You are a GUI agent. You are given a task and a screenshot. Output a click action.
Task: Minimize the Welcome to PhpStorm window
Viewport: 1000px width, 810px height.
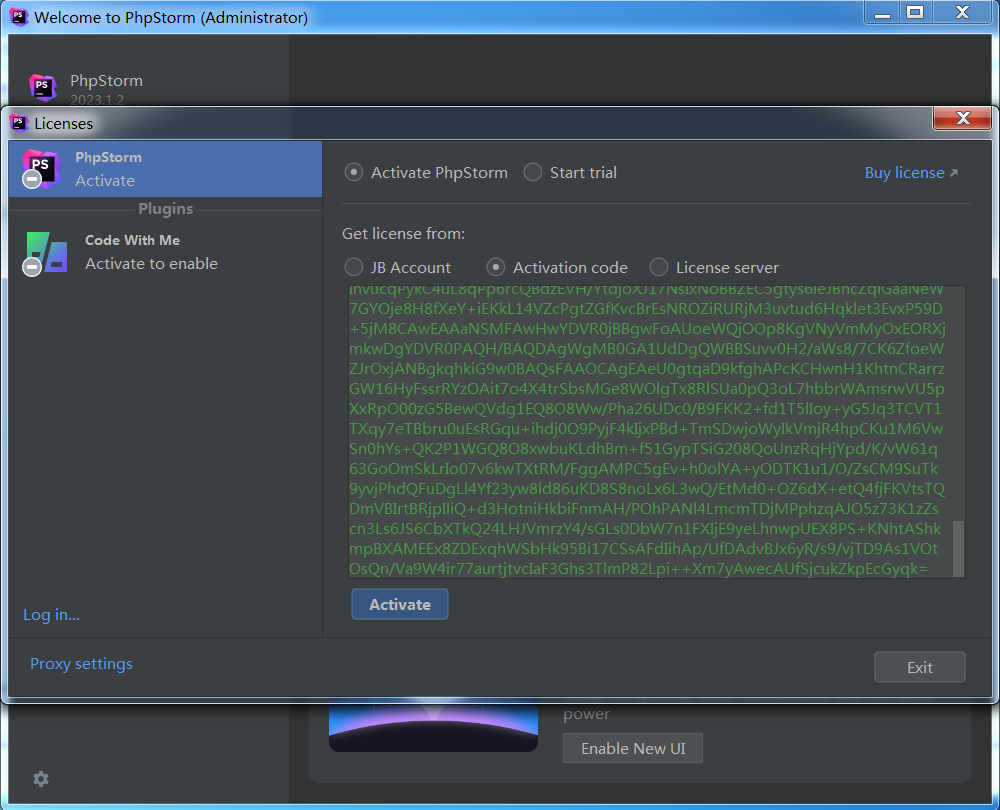click(x=883, y=13)
